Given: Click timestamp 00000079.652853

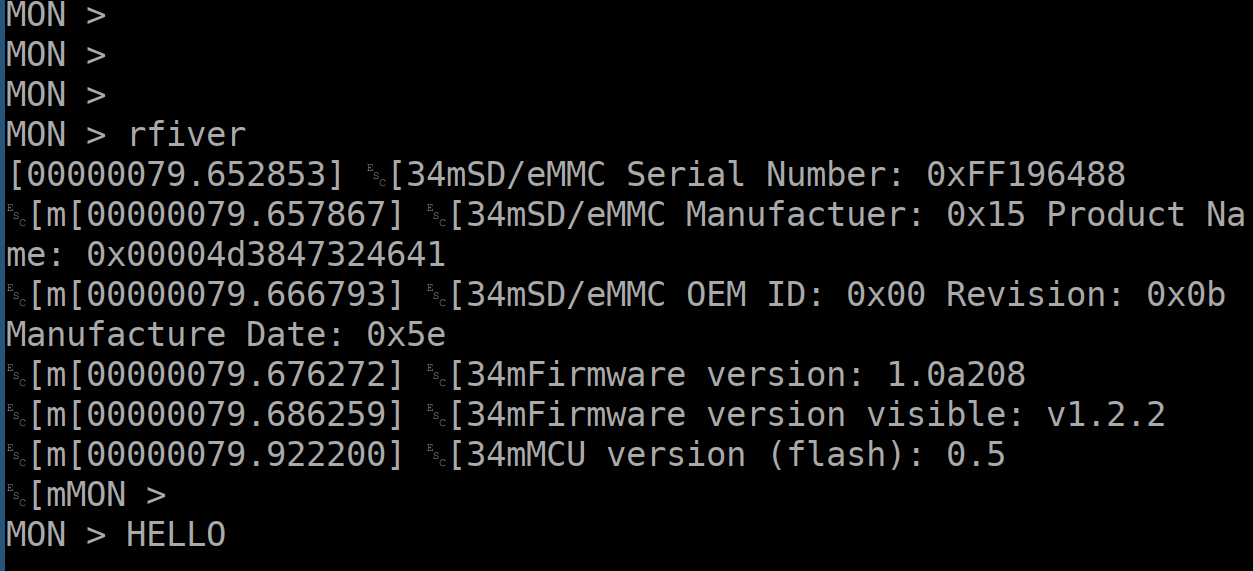Looking at the screenshot, I should coord(176,174).
